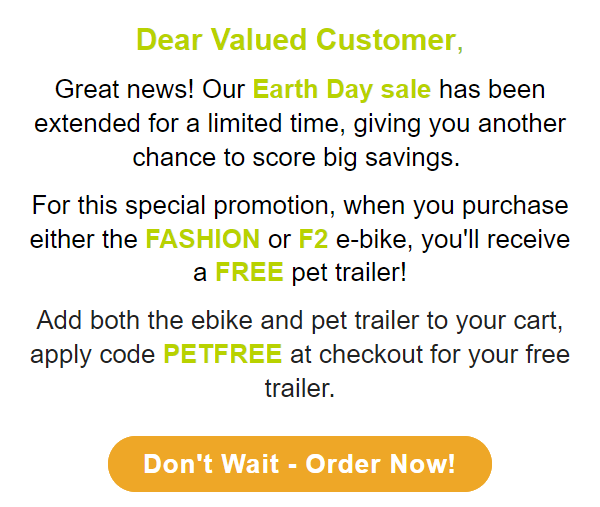
Task: Click the words at checkout for your free
Action: click(430, 354)
